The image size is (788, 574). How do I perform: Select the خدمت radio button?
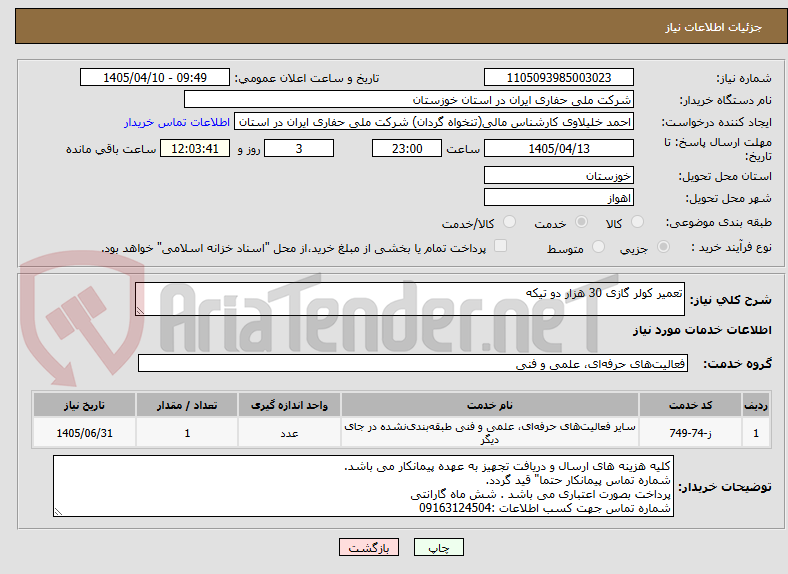[581, 222]
